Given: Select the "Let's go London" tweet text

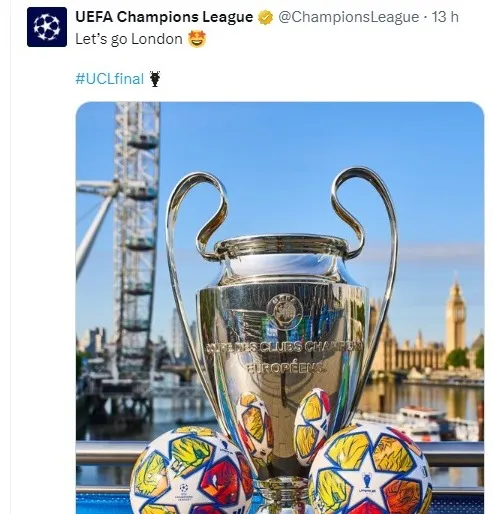Looking at the screenshot, I should (x=129, y=39).
